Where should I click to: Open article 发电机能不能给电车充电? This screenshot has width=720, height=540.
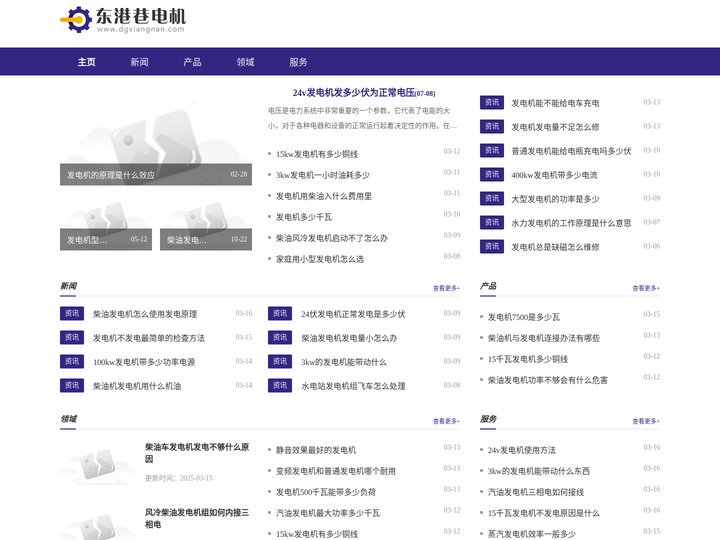click(x=555, y=103)
